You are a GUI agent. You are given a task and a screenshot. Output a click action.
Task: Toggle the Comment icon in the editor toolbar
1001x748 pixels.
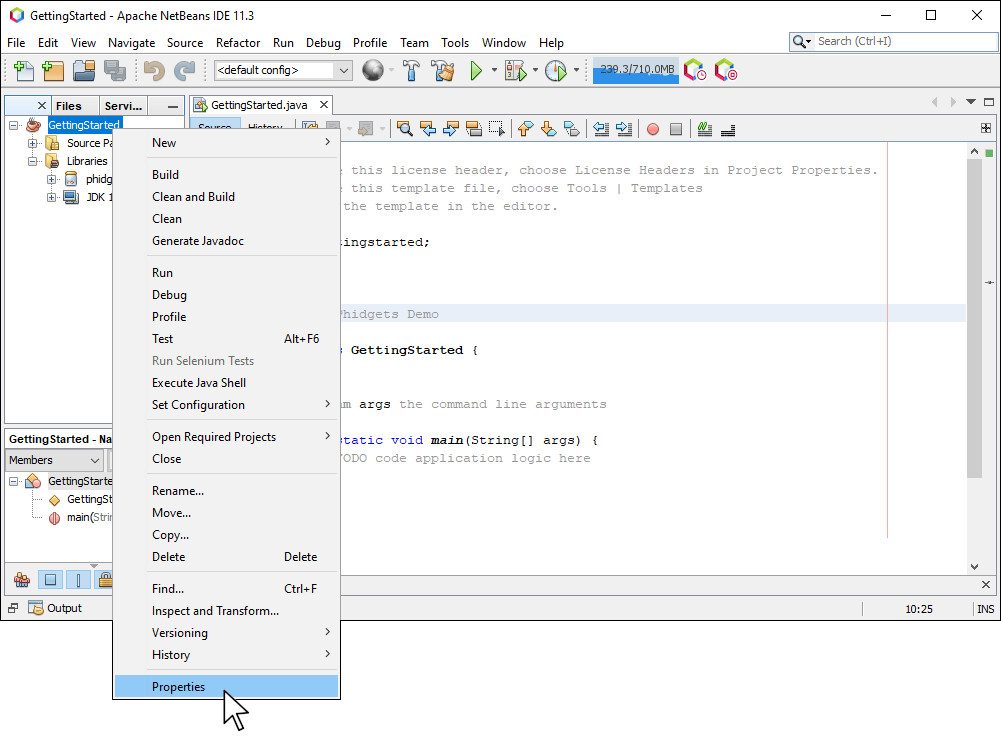click(705, 128)
